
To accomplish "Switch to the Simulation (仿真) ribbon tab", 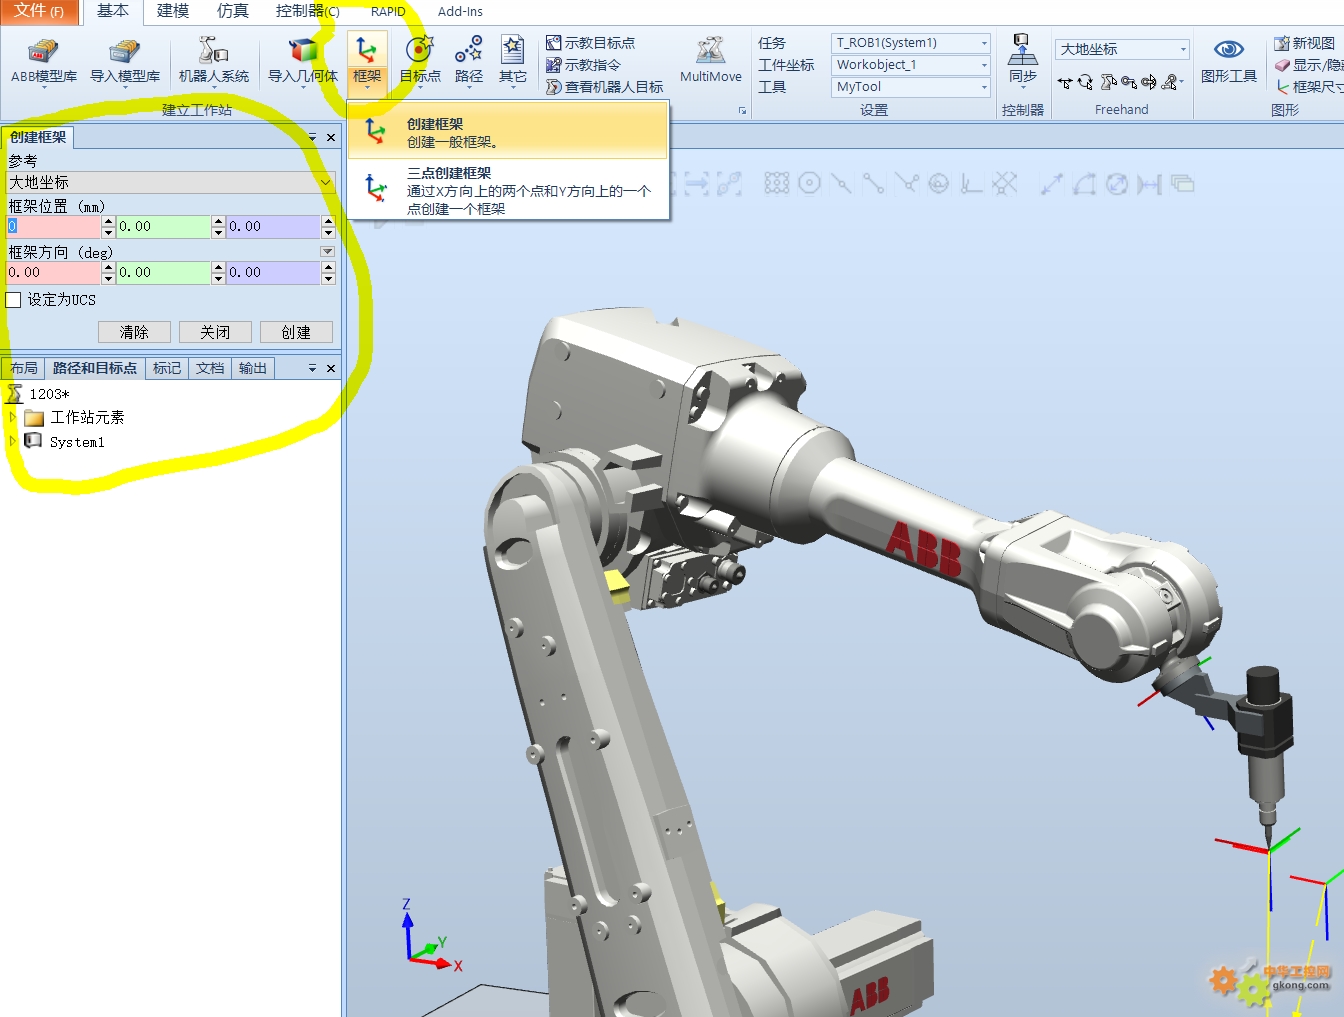I will 233,11.
